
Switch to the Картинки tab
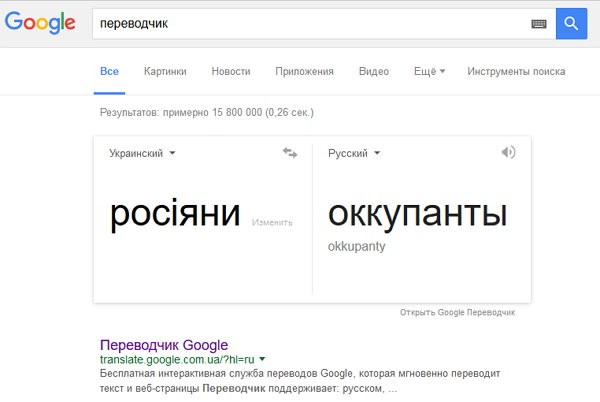point(165,71)
